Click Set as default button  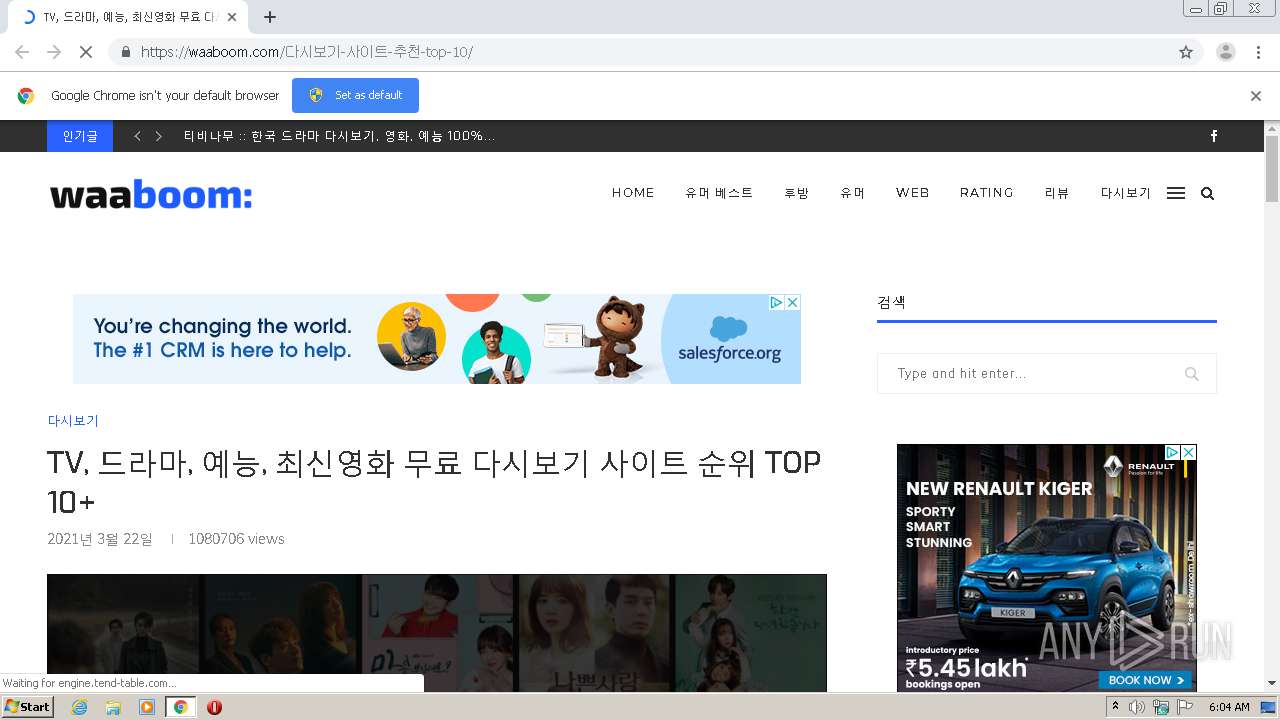(355, 95)
